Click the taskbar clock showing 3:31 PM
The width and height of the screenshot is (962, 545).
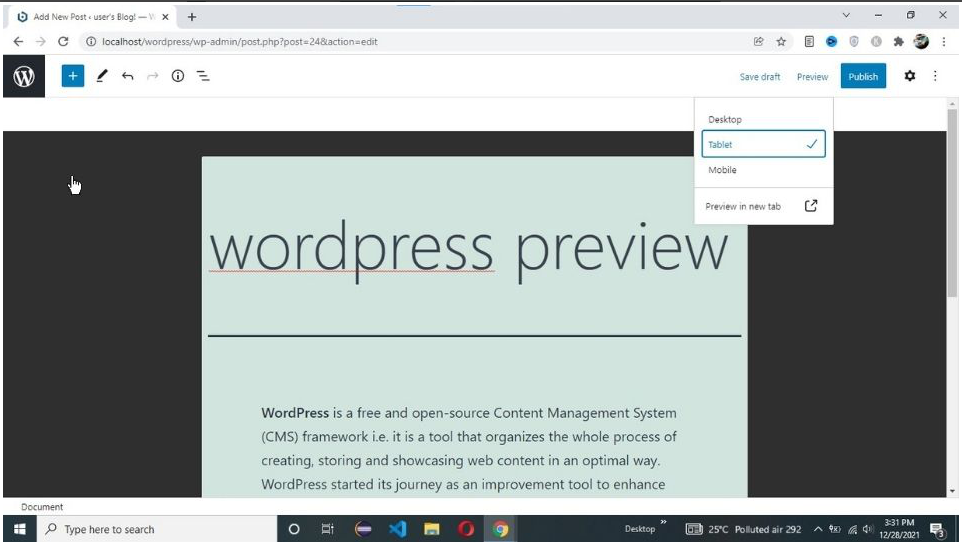tap(899, 529)
